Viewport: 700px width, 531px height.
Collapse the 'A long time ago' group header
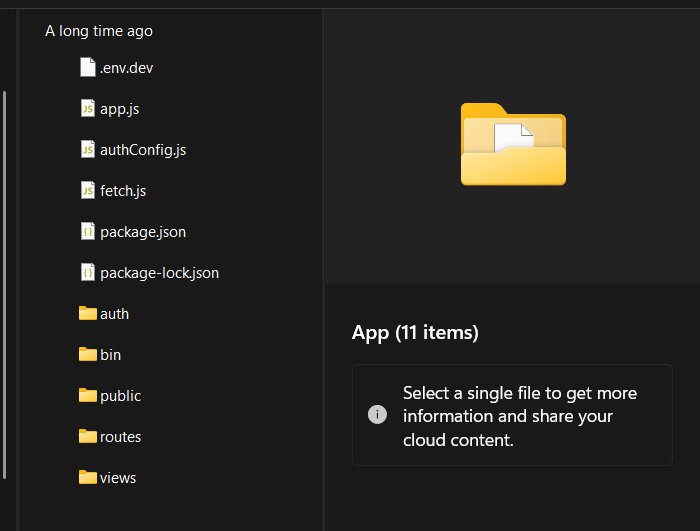pyautogui.click(x=99, y=31)
